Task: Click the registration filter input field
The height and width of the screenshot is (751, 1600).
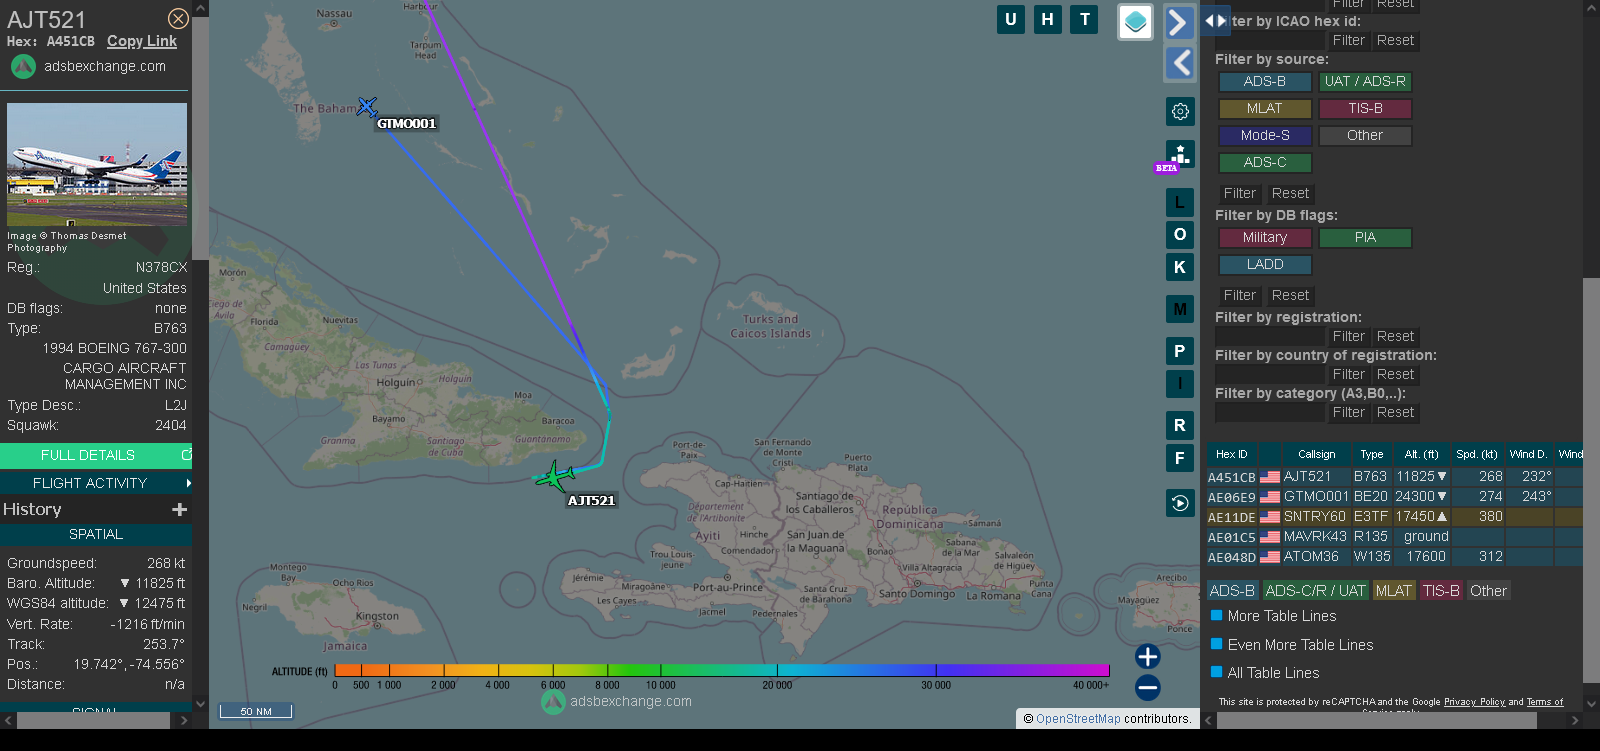Action: pos(1270,337)
